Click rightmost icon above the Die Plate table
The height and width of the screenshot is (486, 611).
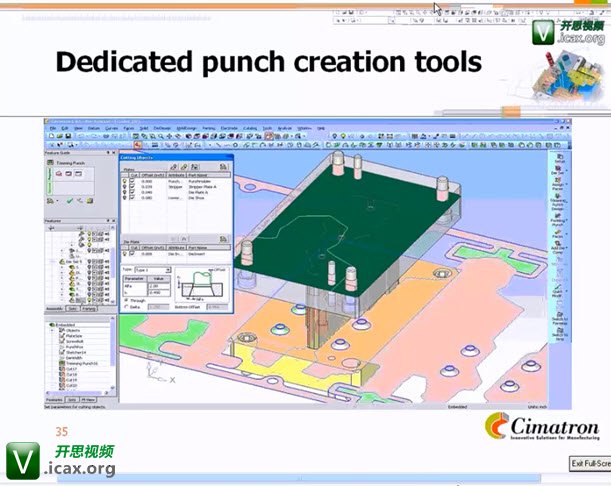[223, 239]
